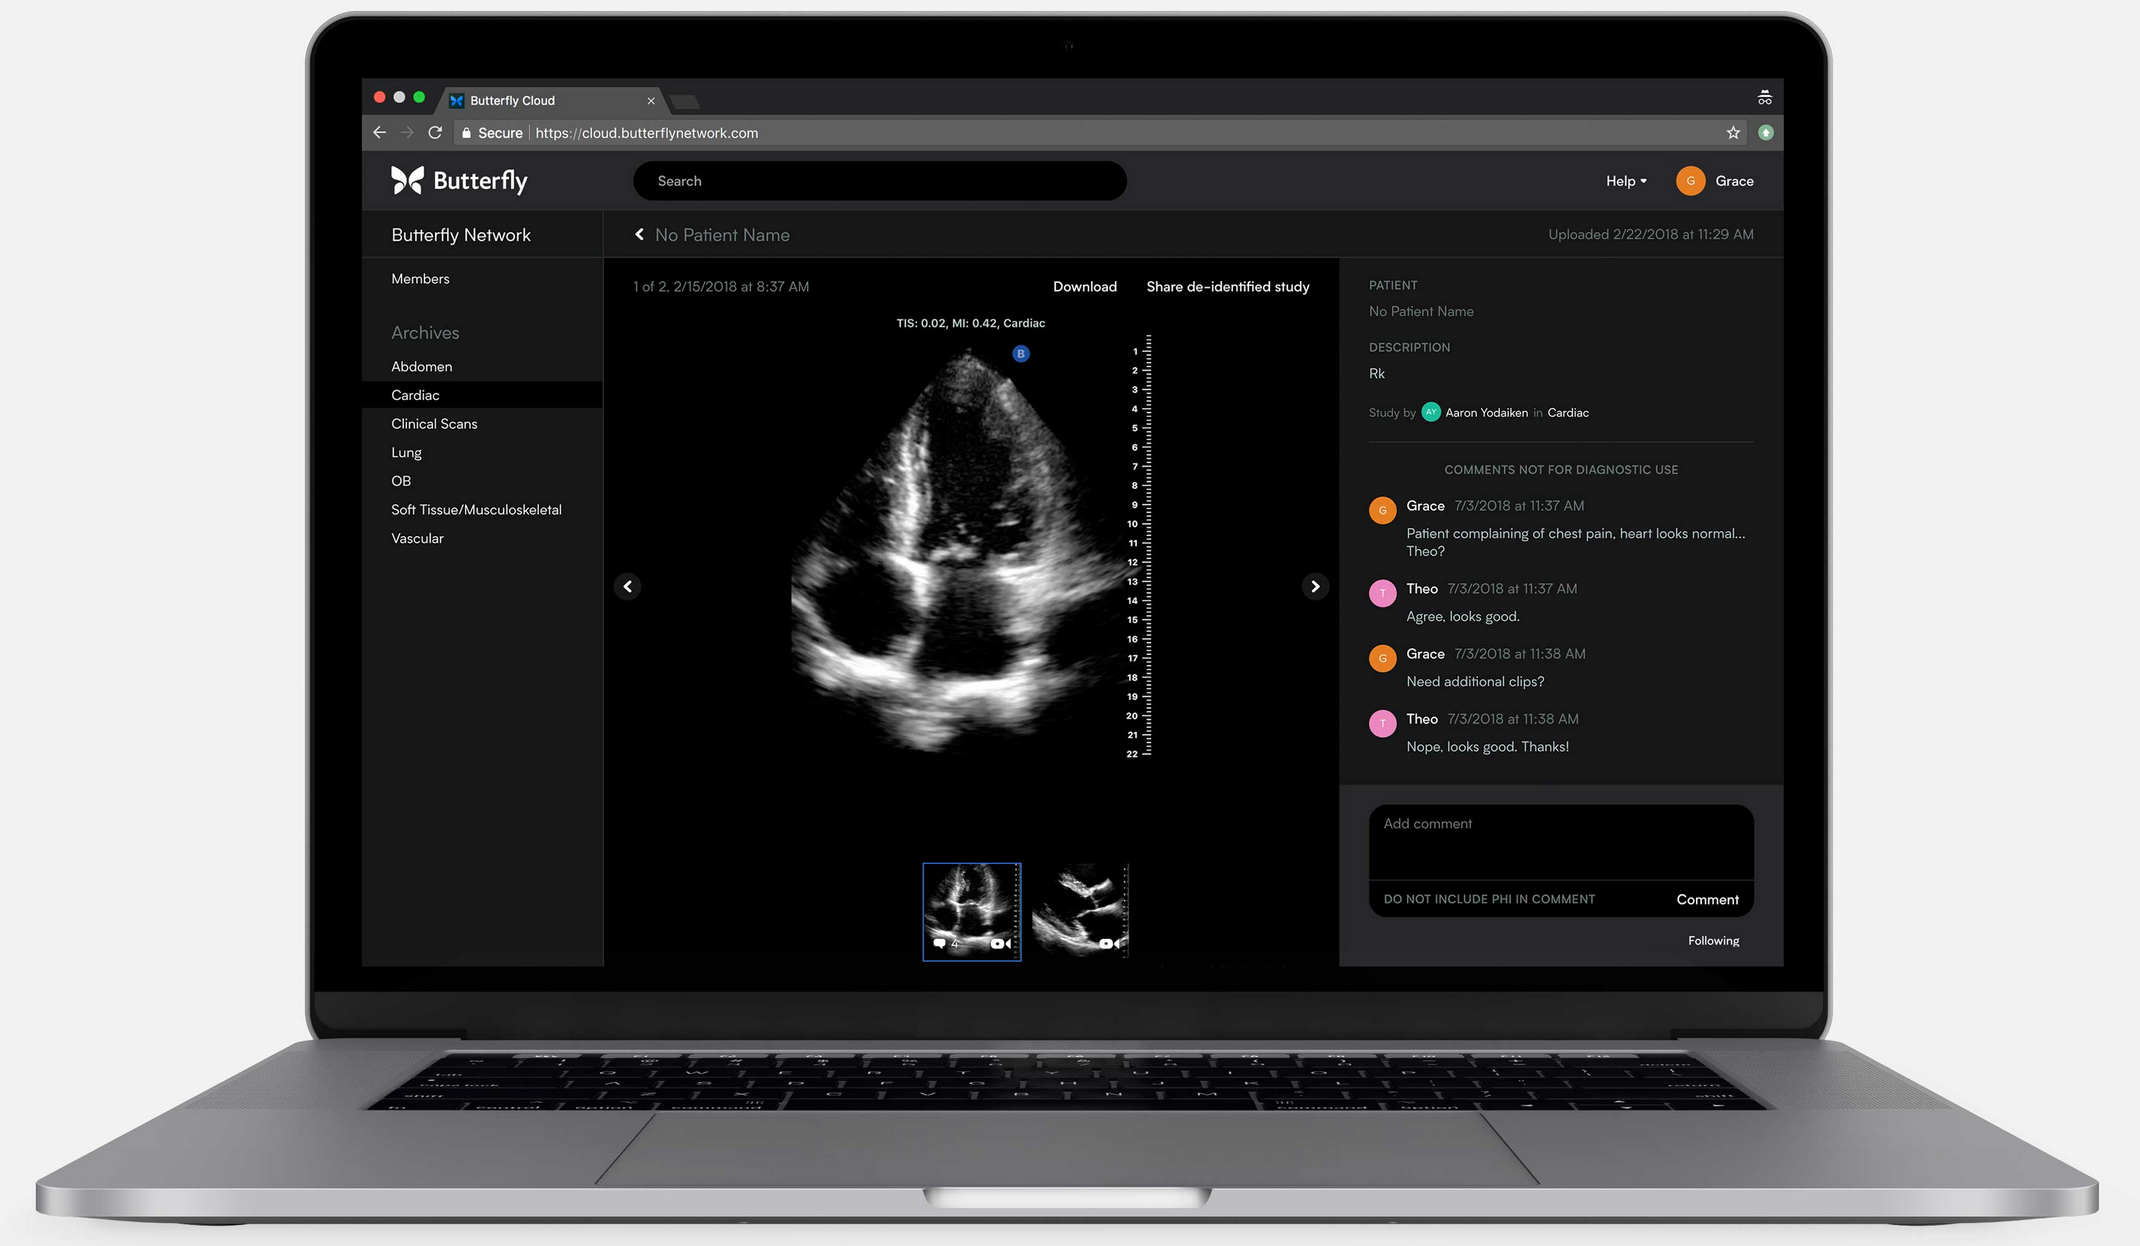This screenshot has width=2140, height=1246.
Task: Click the blue B orientation marker
Action: pos(1020,354)
